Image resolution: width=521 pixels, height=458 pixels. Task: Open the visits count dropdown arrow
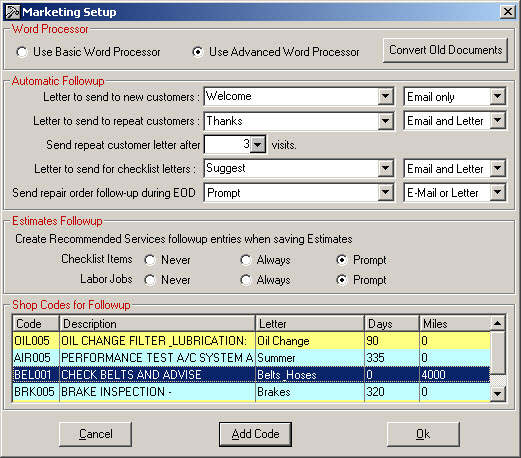(258, 145)
